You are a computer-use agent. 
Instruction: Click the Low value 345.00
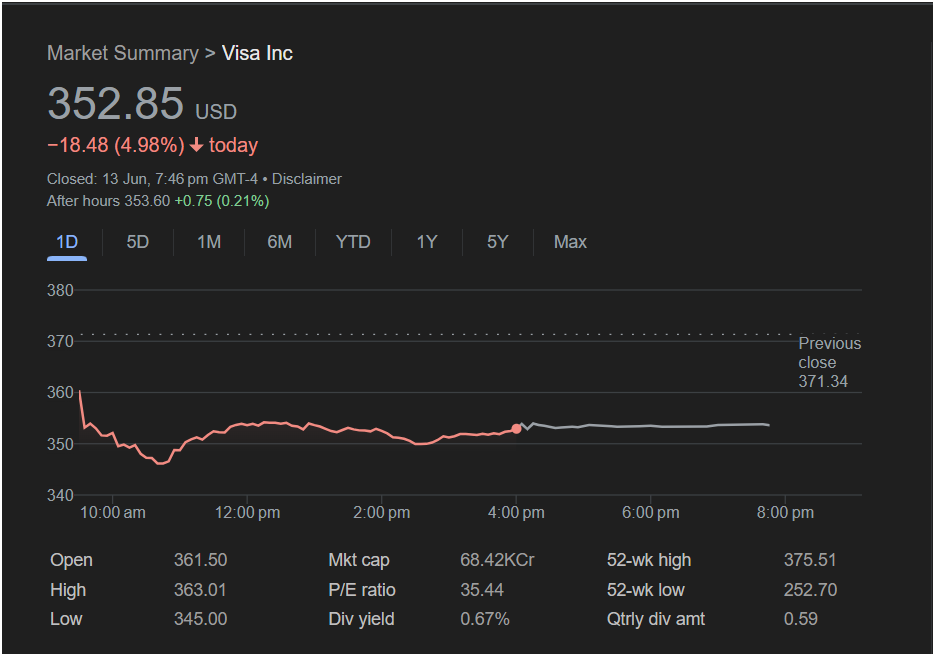pyautogui.click(x=200, y=619)
